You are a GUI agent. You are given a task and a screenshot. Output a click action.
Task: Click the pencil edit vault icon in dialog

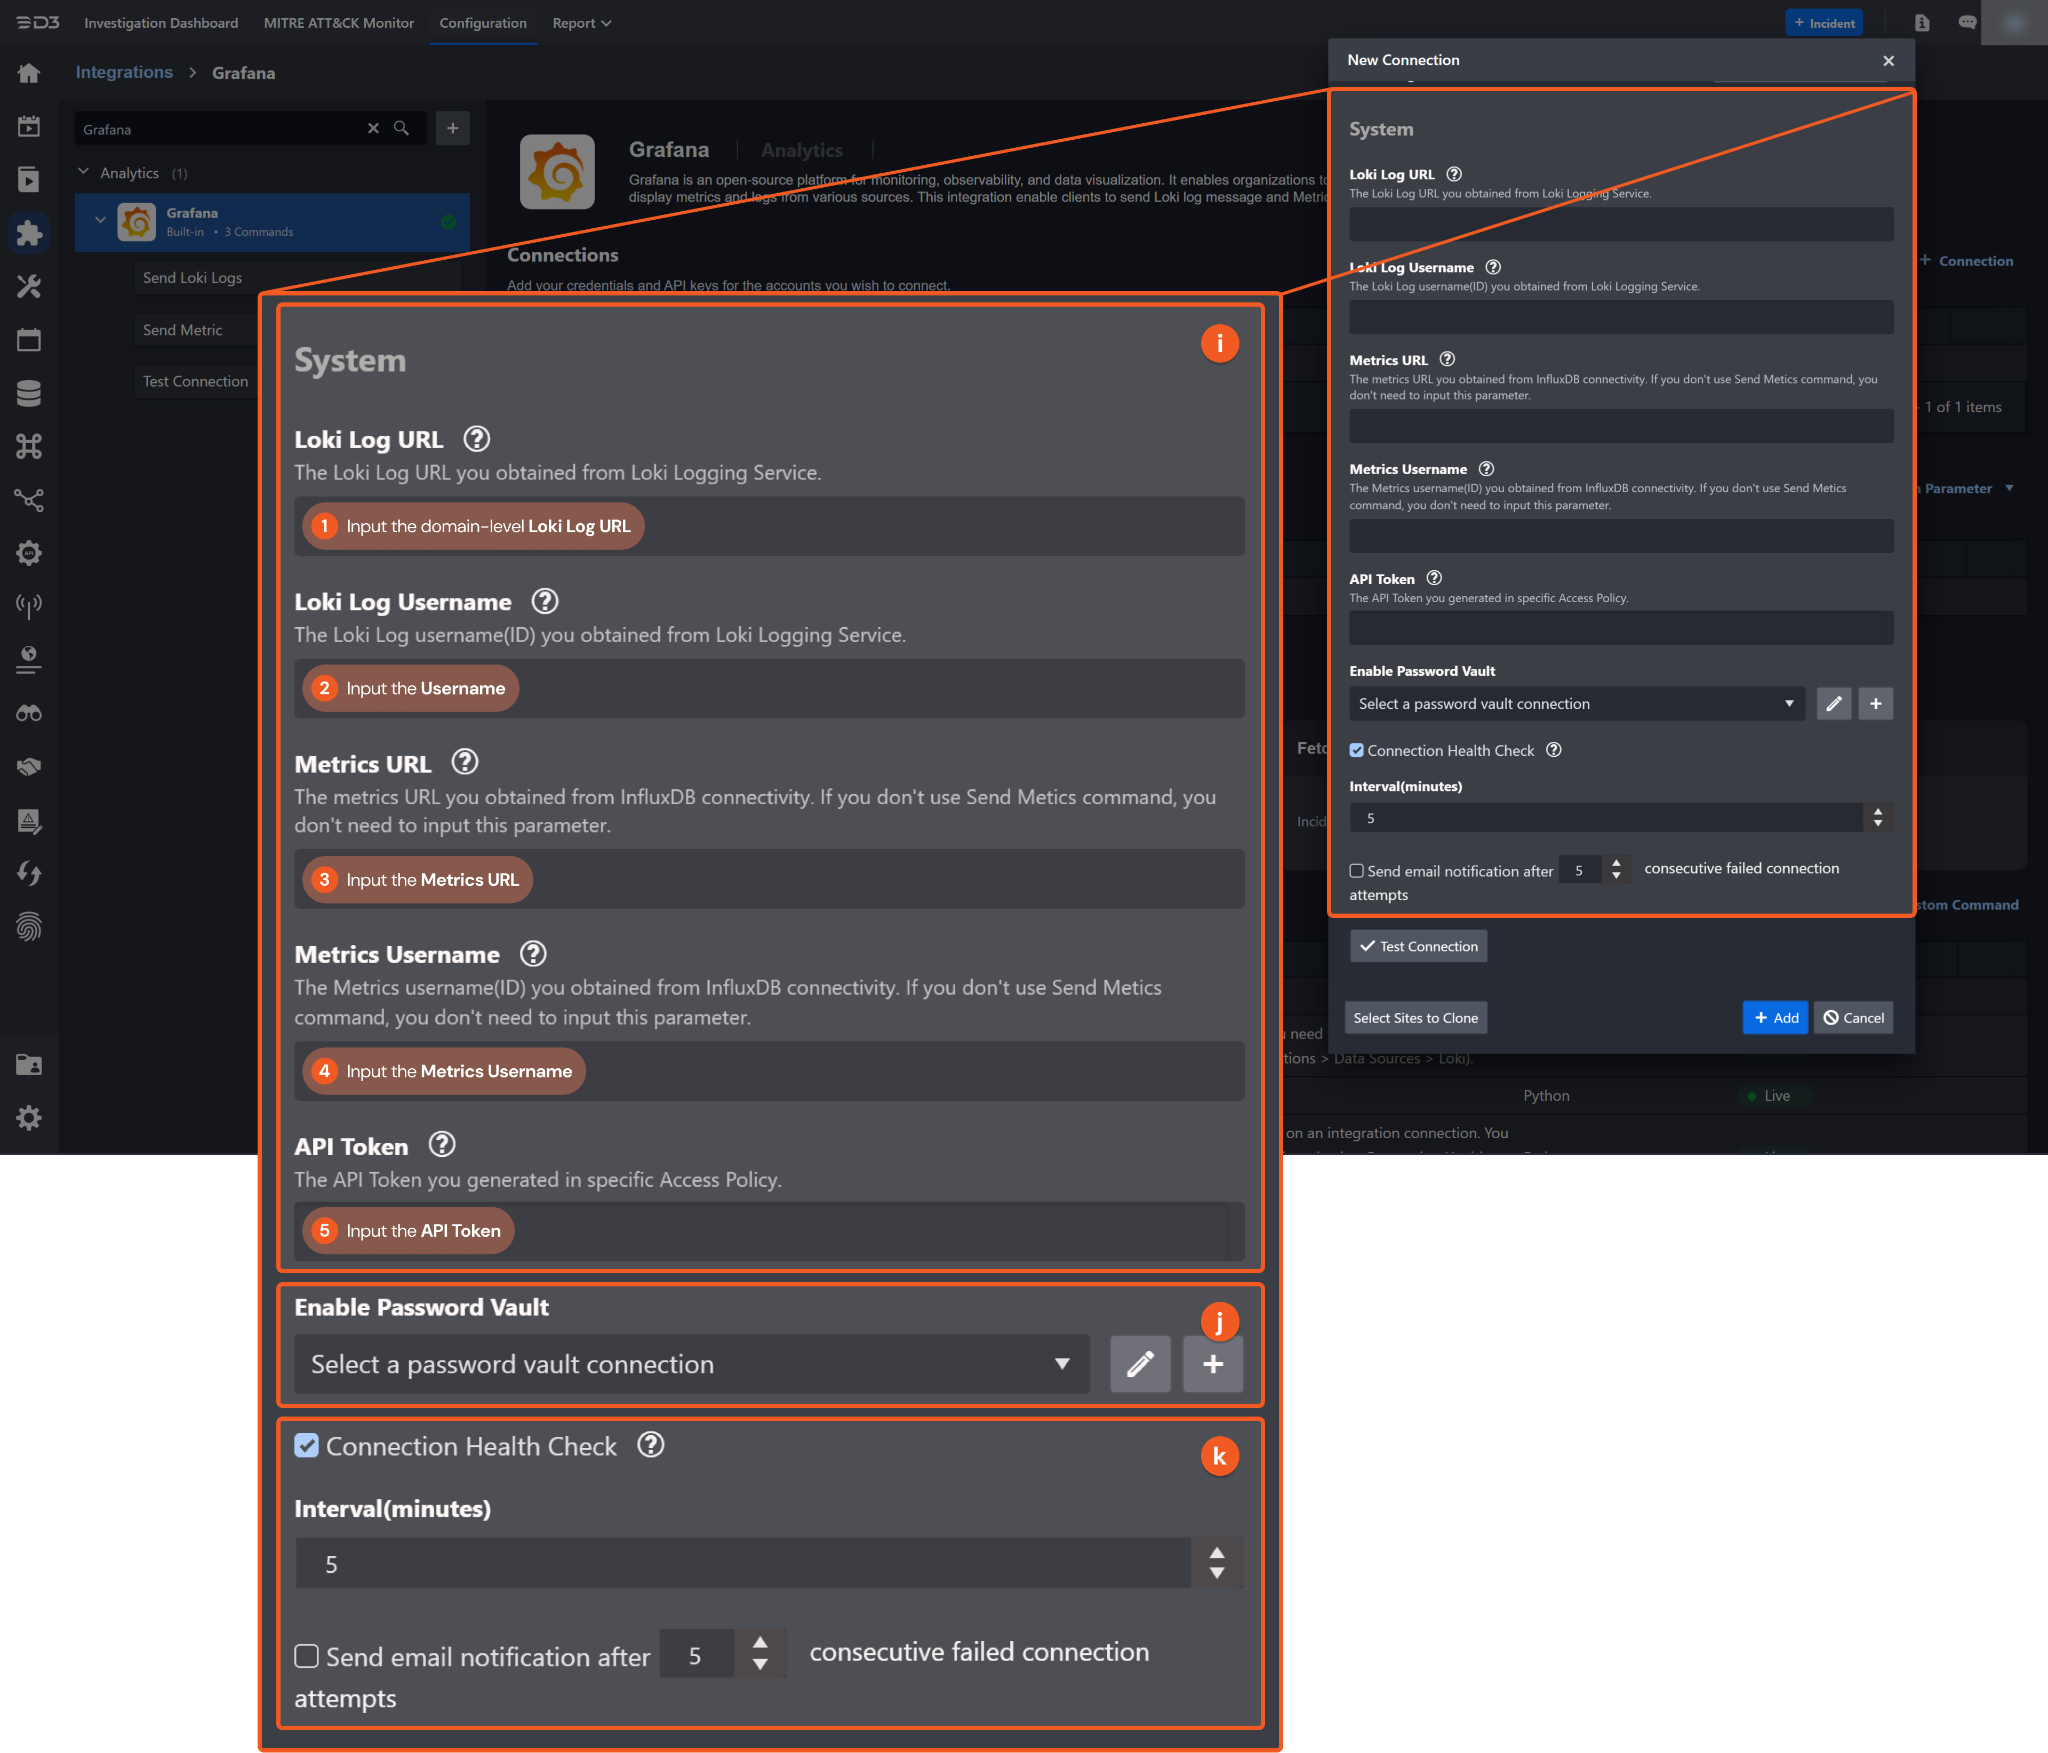(1833, 704)
